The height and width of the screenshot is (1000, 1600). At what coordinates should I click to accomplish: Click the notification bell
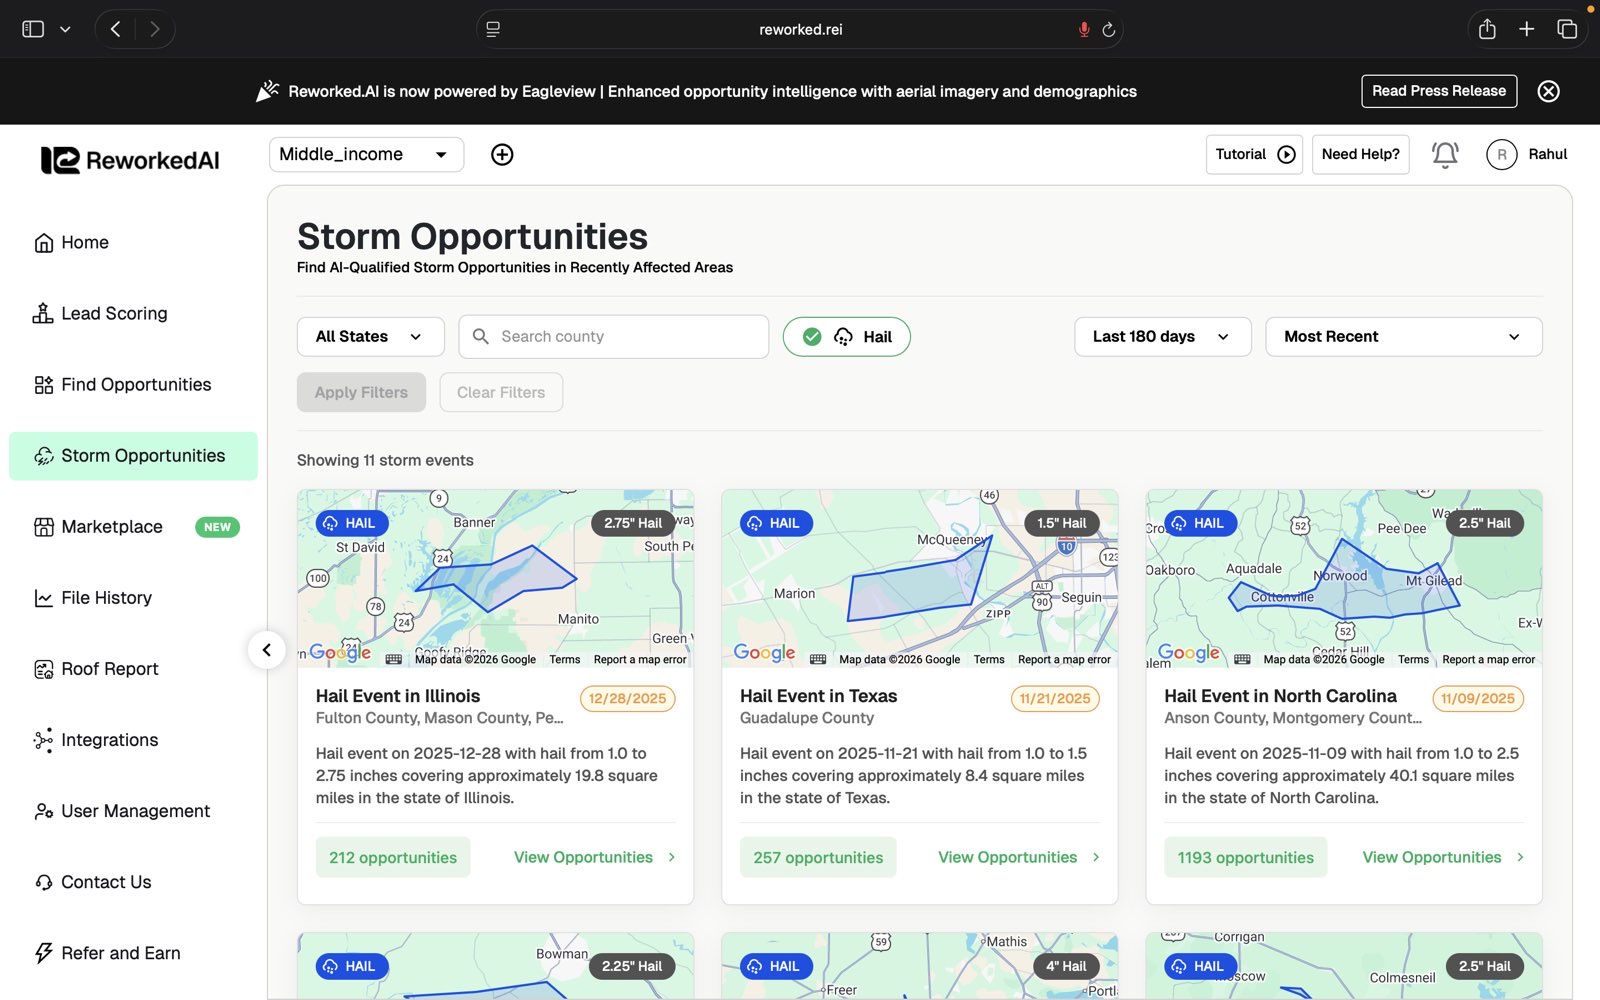click(x=1444, y=154)
